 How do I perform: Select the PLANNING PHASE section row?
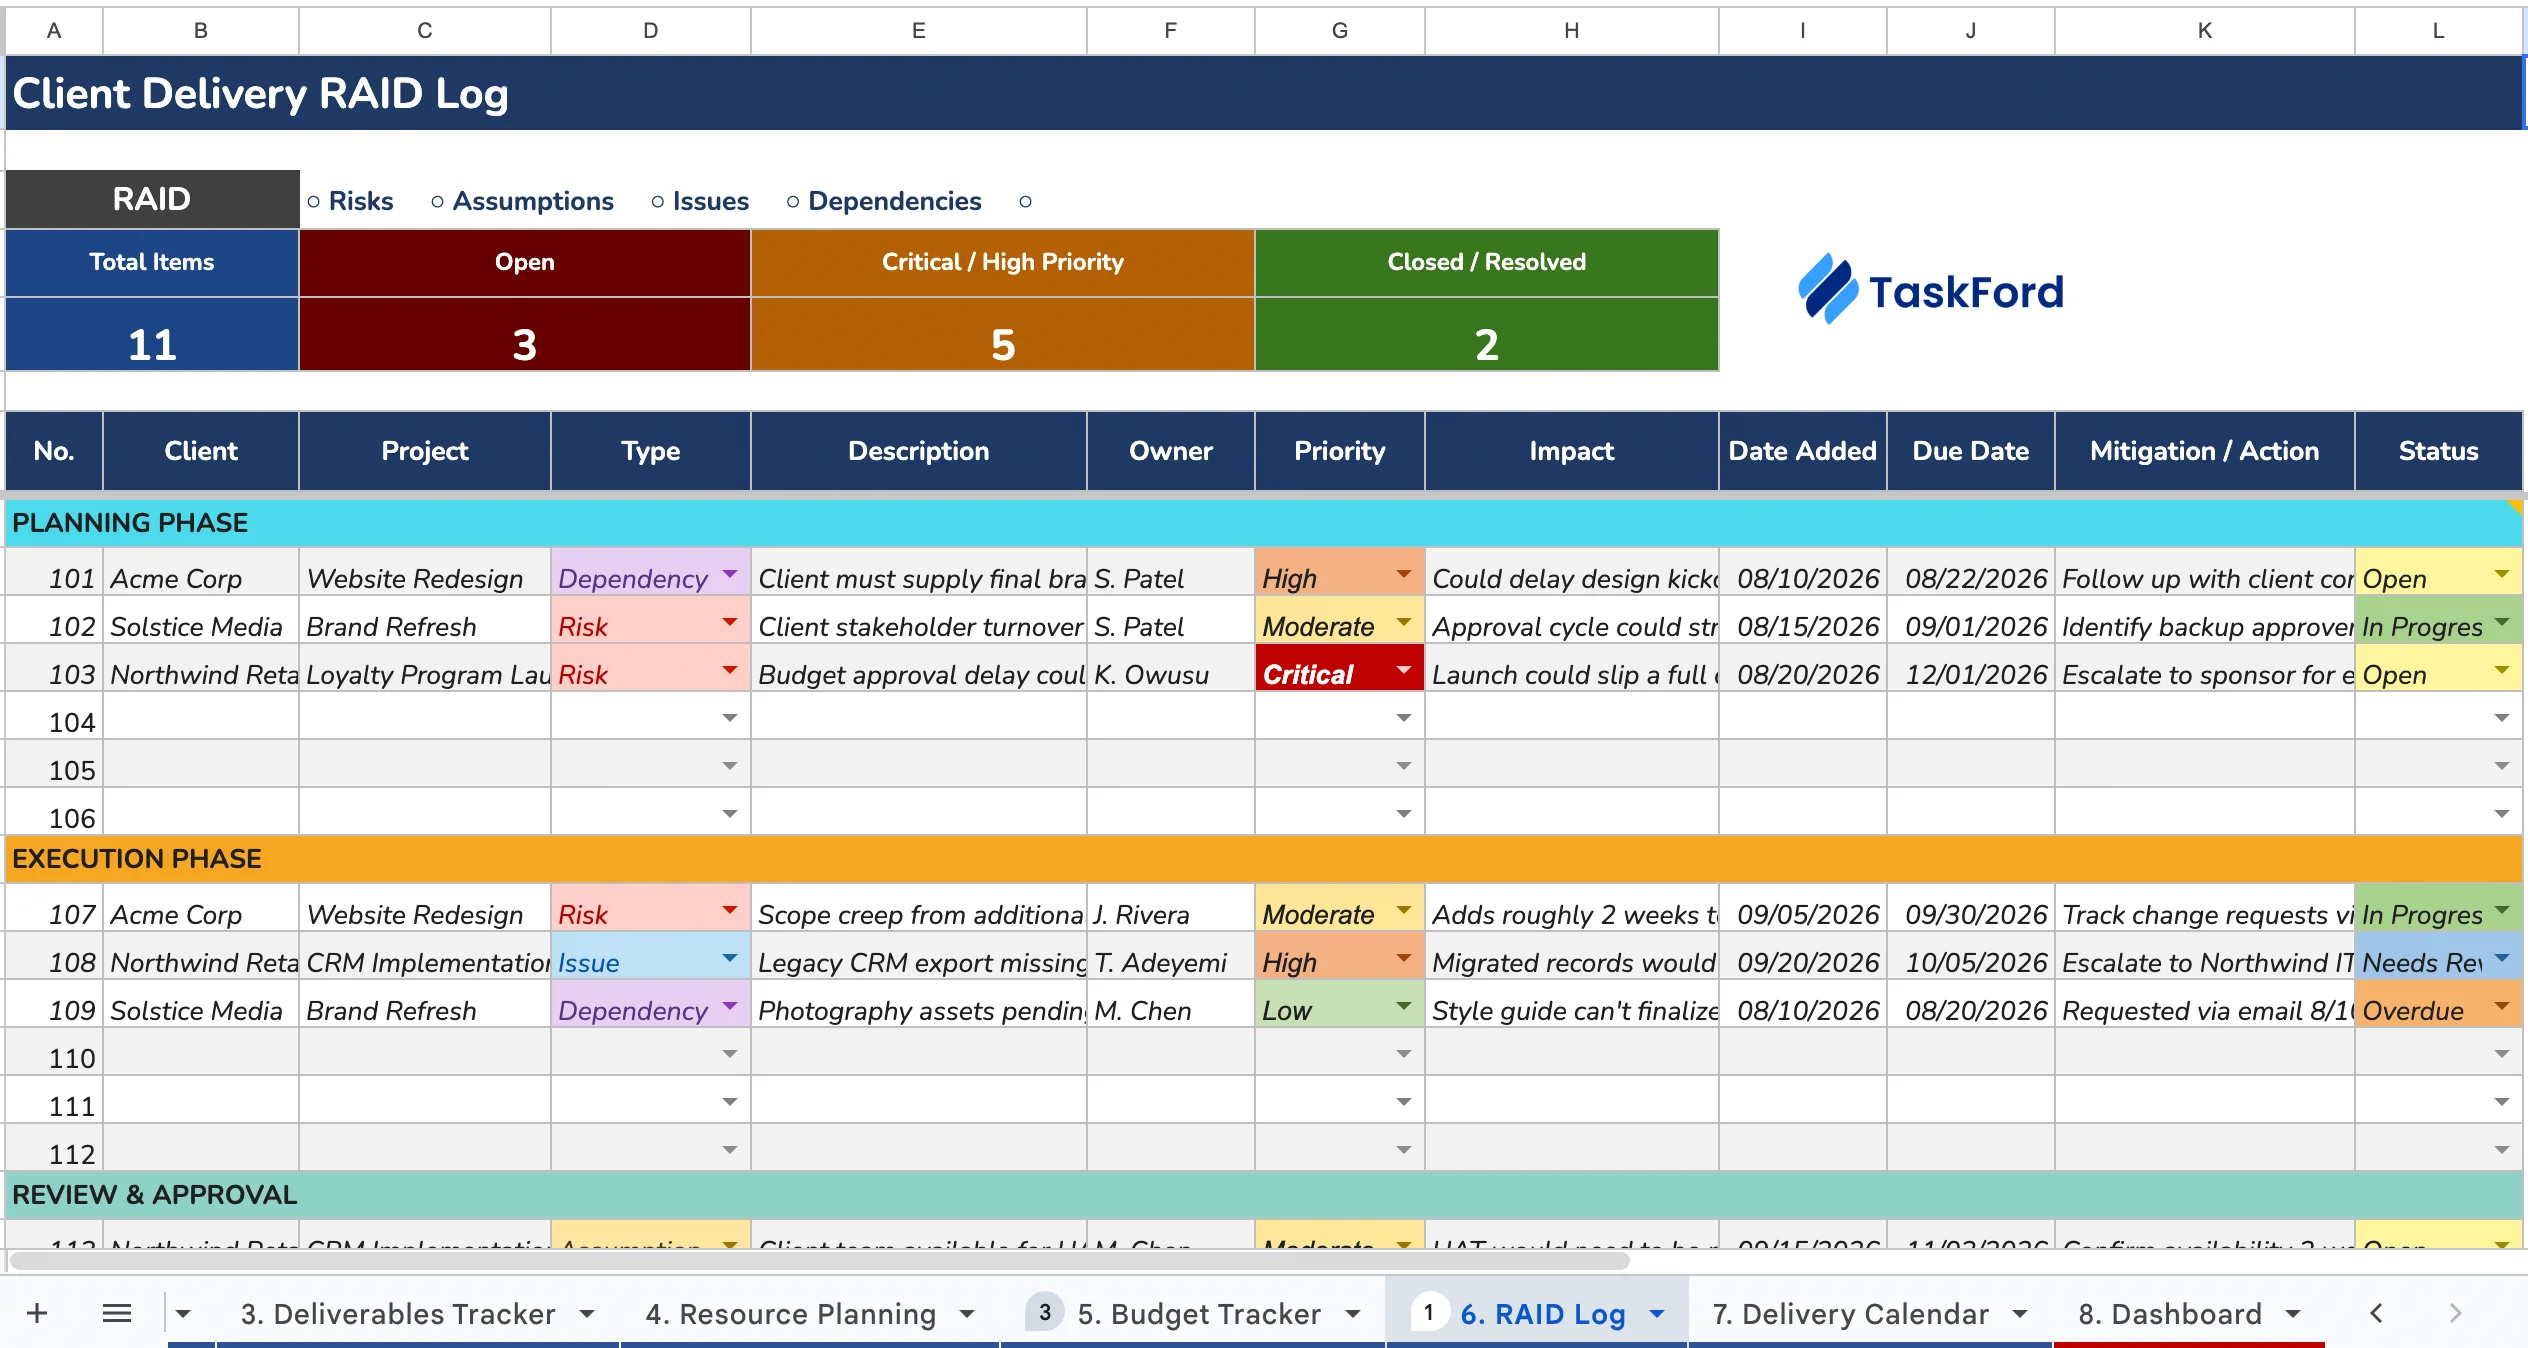(1264, 523)
